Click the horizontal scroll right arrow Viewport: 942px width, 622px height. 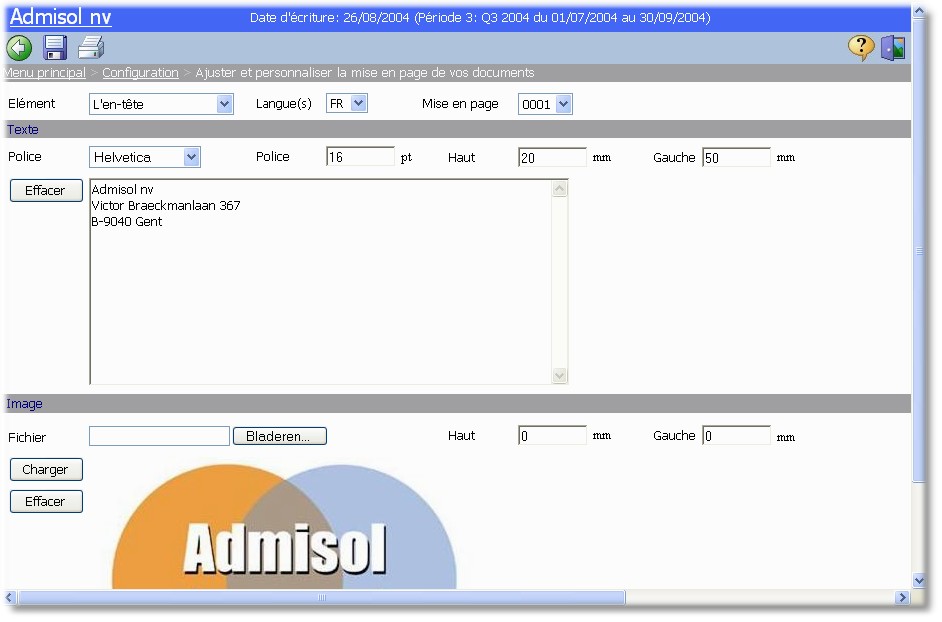pyautogui.click(x=901, y=597)
